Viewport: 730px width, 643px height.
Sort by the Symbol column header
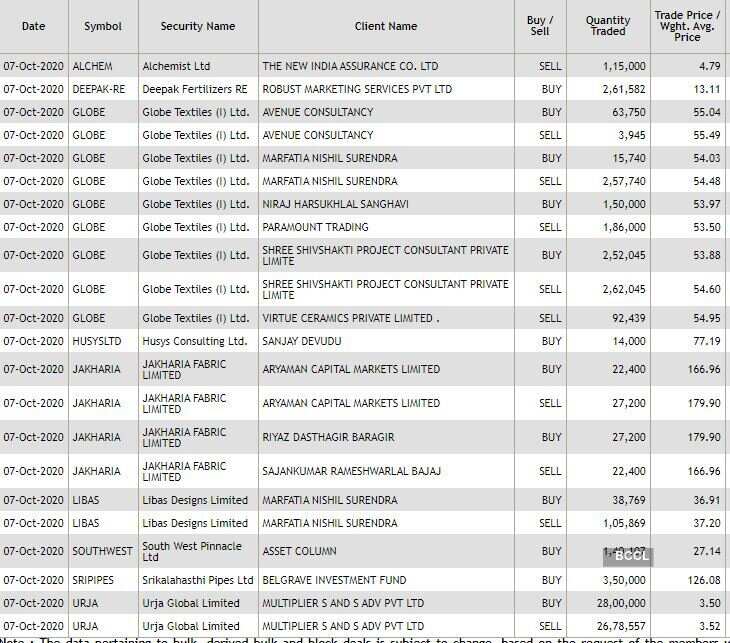103,26
